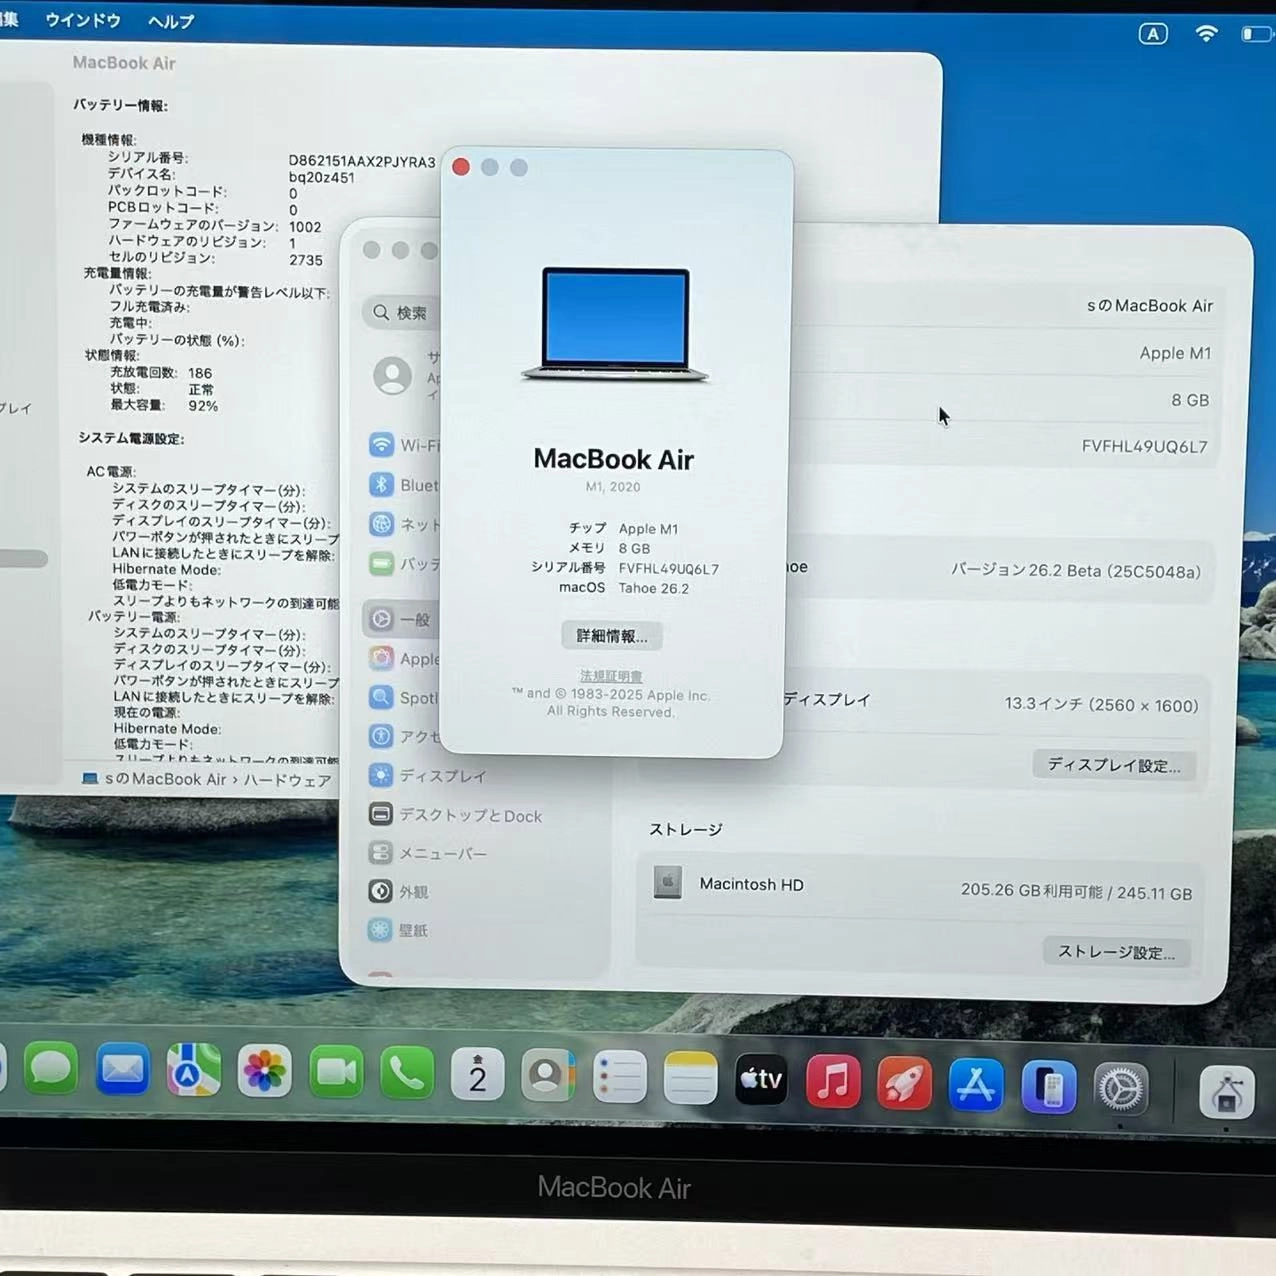Viewport: 1276px width, 1276px height.
Task: Open the ヘルプ menu in the menu bar
Action: pyautogui.click(x=168, y=20)
